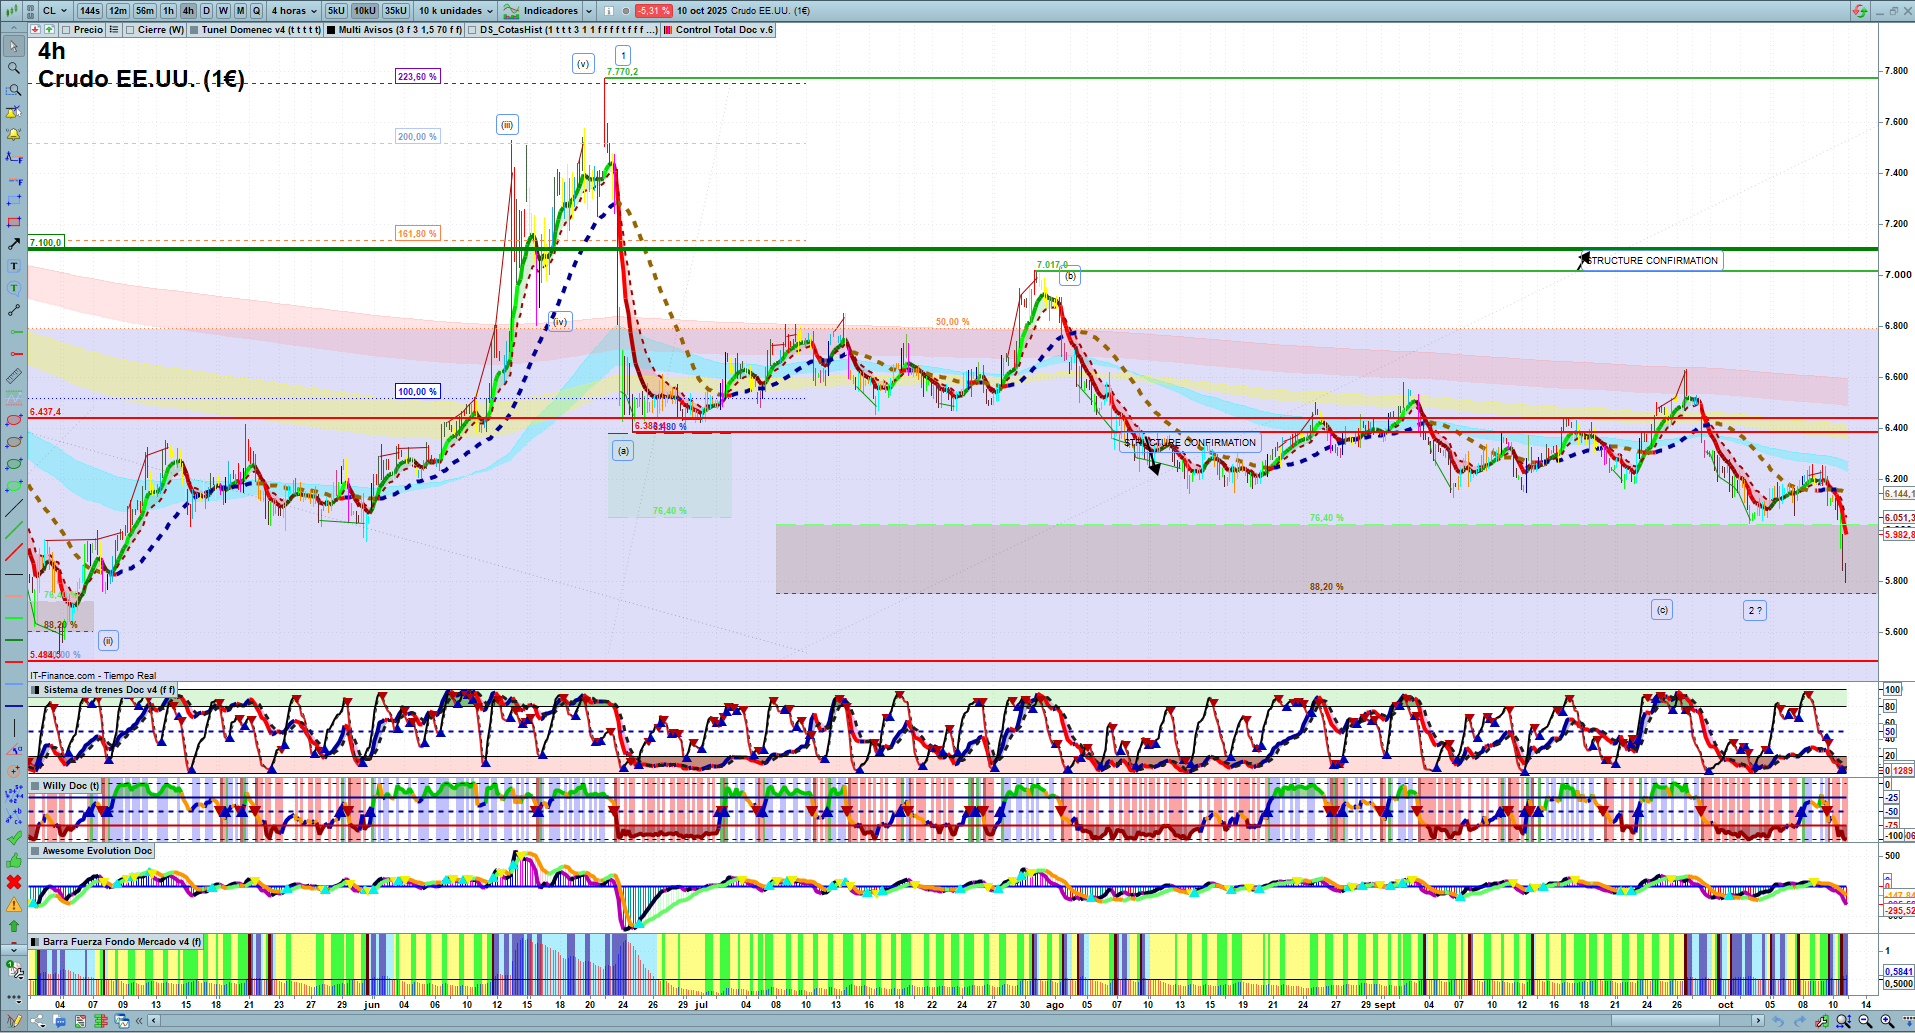Click the red X delete icon
The width and height of the screenshot is (1915, 1033).
[x=14, y=882]
